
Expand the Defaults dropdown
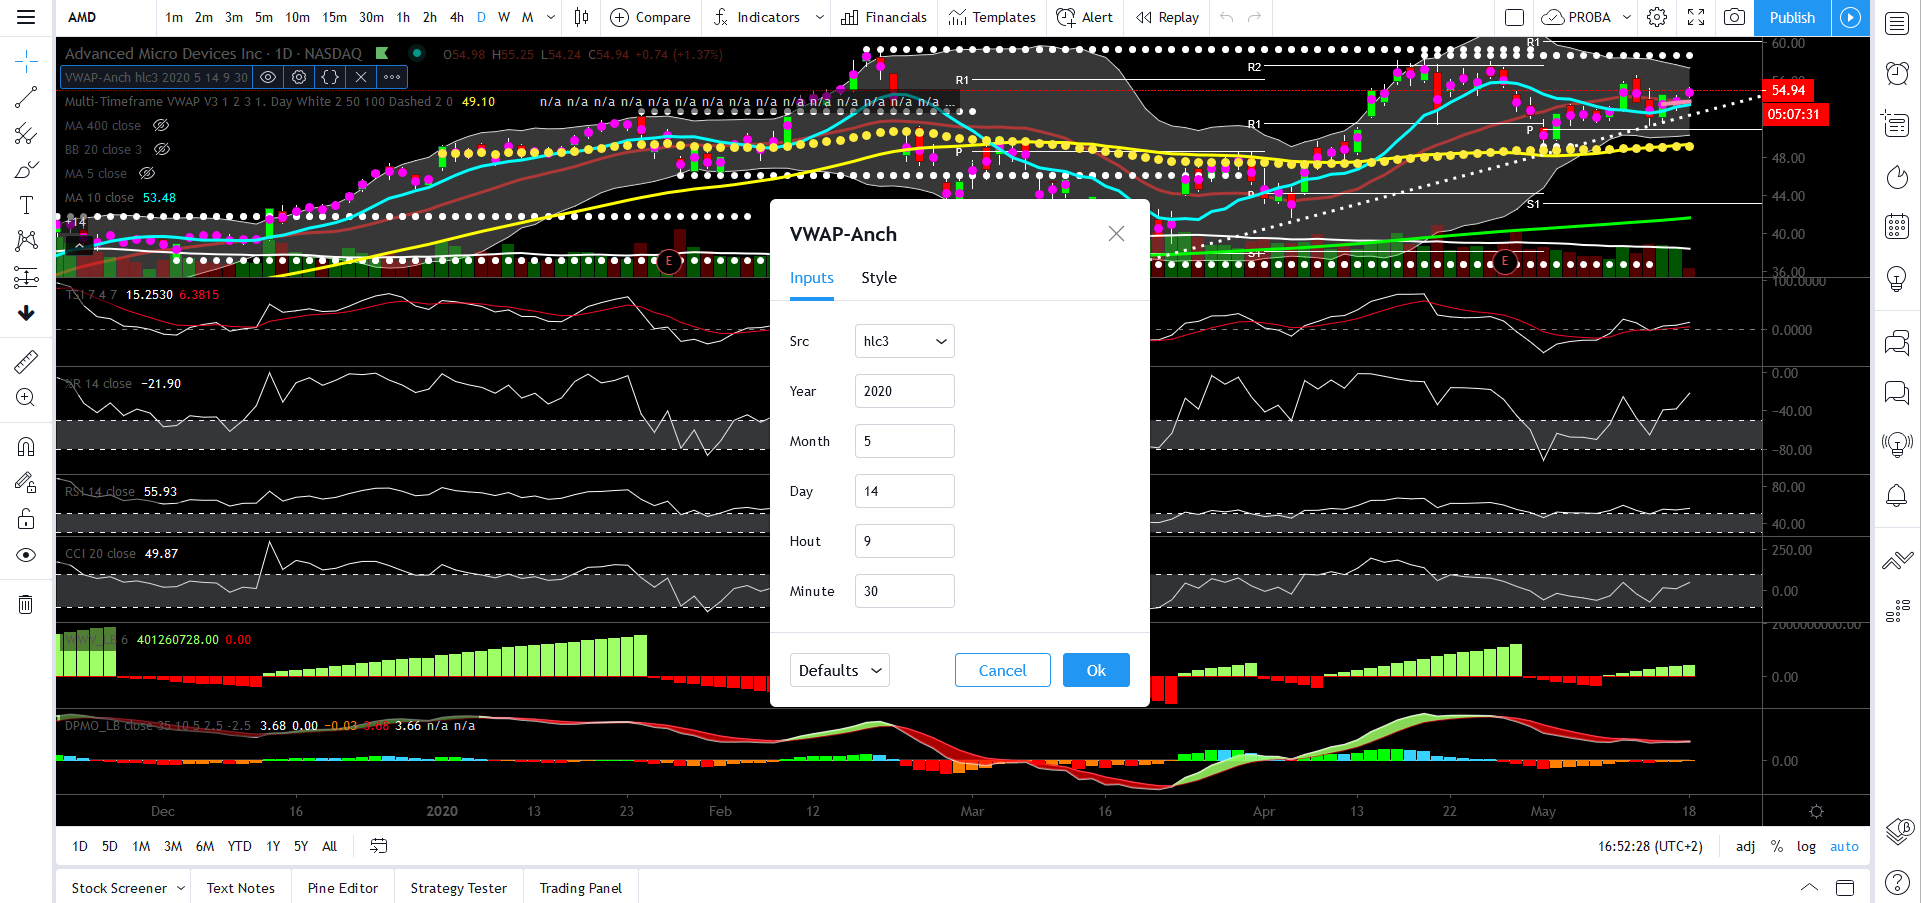coord(840,670)
